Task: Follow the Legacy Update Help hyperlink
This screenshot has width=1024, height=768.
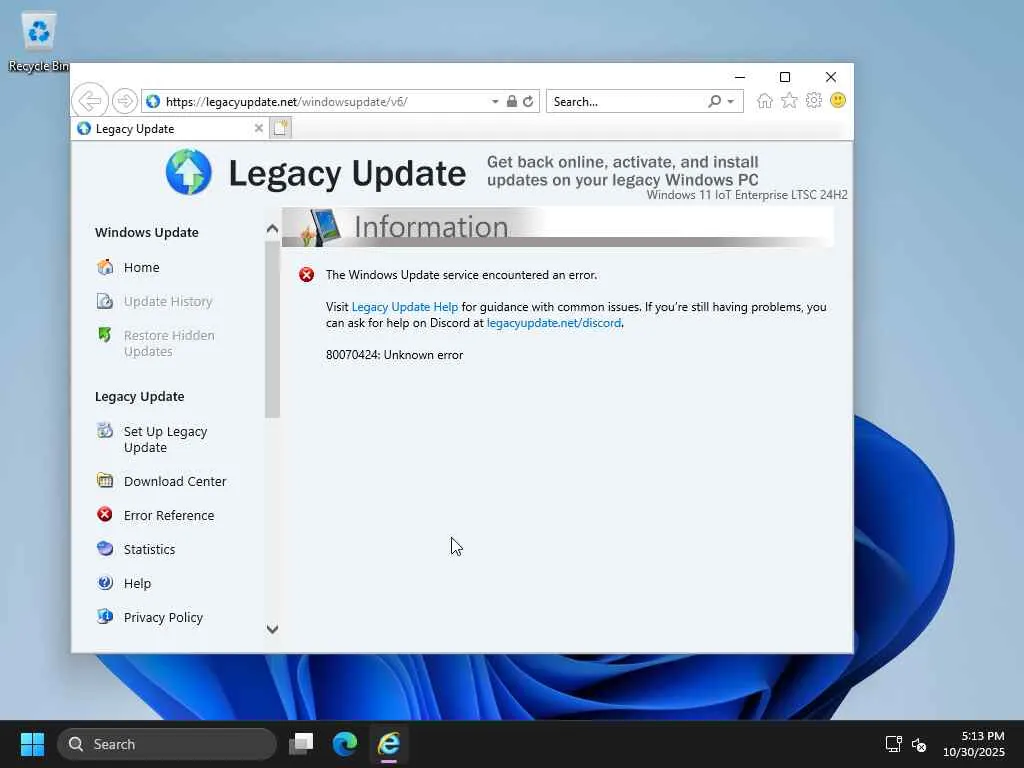Action: (405, 307)
